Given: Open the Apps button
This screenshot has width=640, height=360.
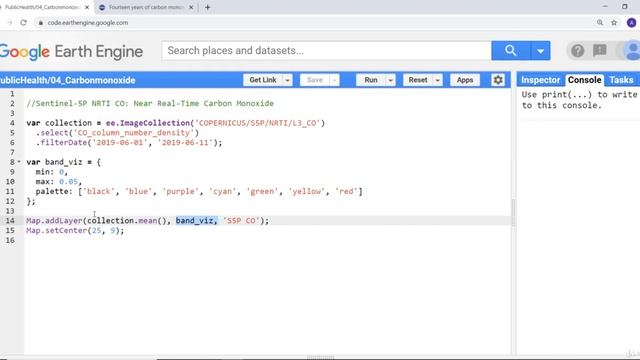Looking at the screenshot, I should (x=465, y=80).
